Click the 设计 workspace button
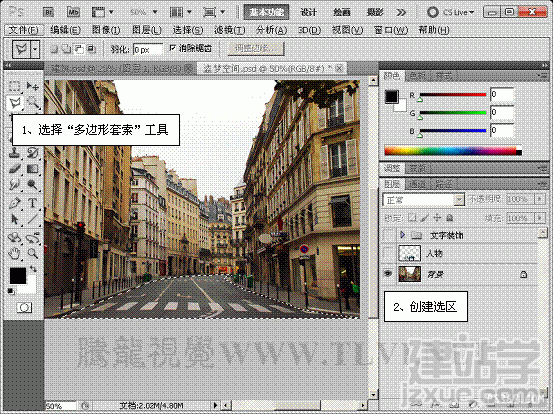This screenshot has height=414, width=553. [308, 12]
